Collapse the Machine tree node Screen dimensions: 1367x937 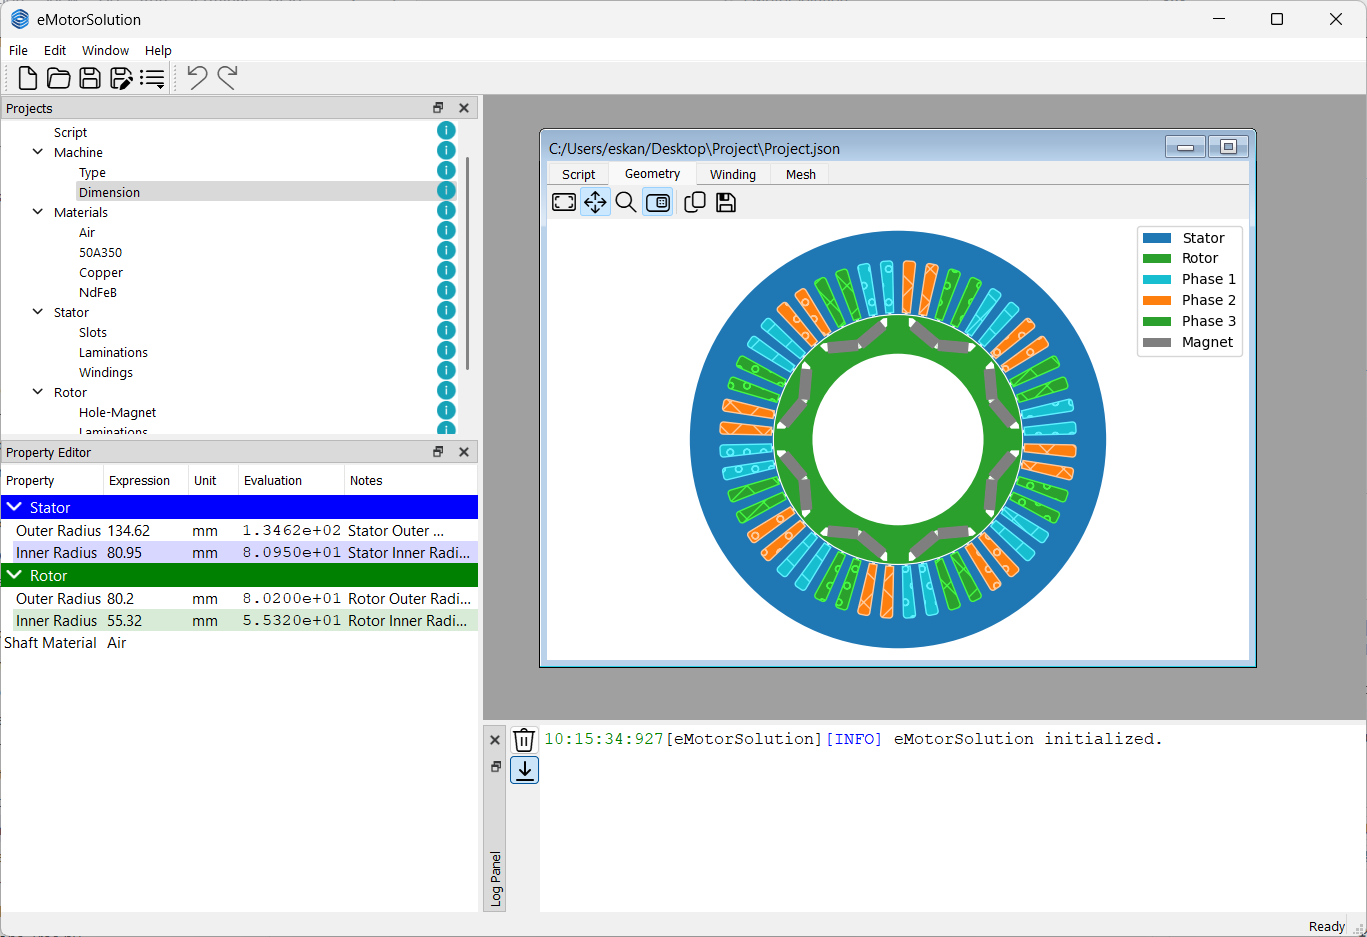click(x=37, y=152)
